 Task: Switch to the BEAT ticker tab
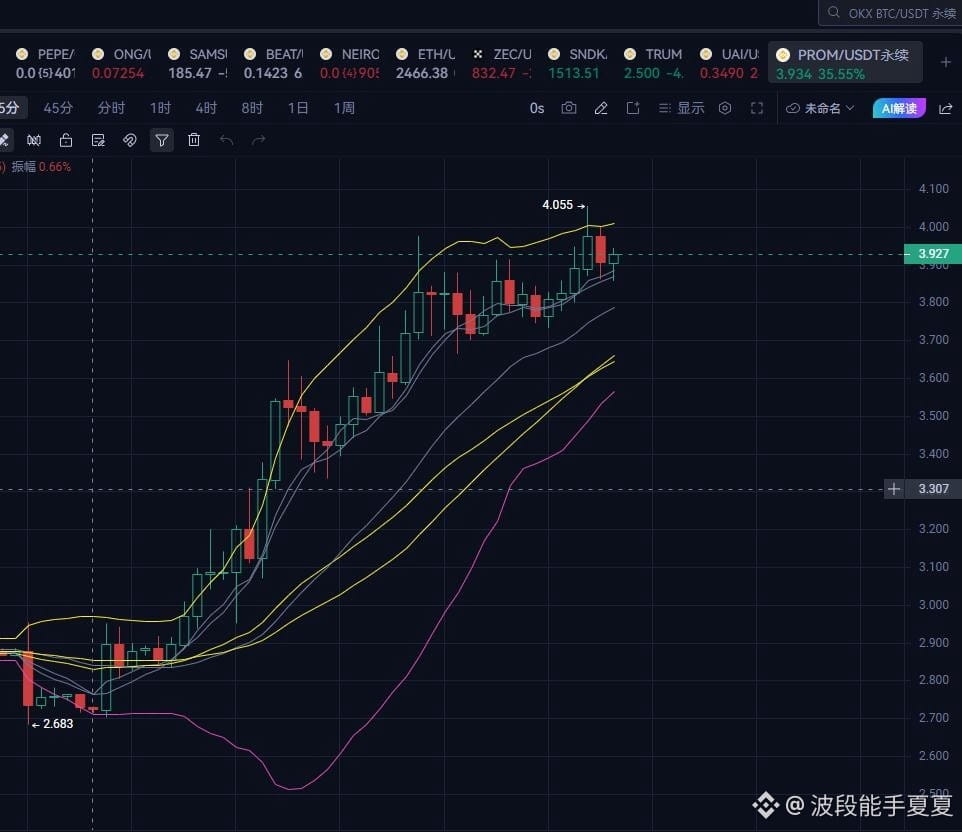click(x=274, y=63)
